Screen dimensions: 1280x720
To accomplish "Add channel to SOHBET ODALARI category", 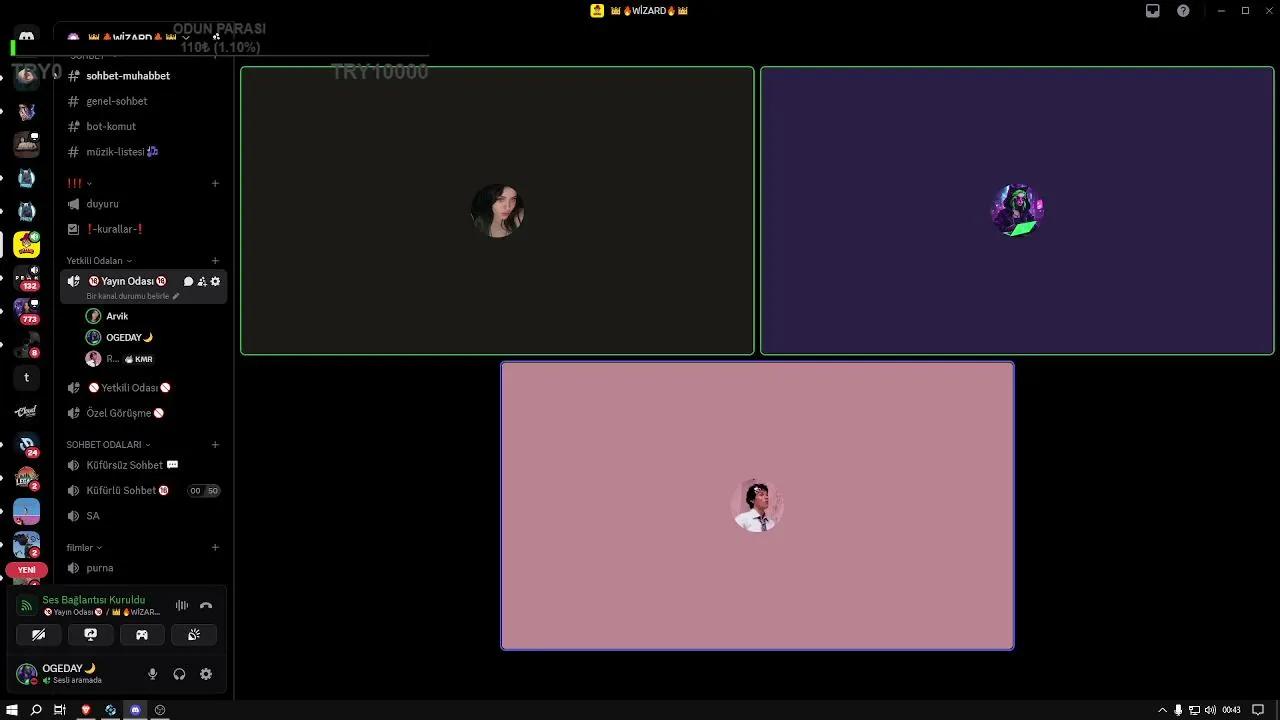I will tap(215, 445).
